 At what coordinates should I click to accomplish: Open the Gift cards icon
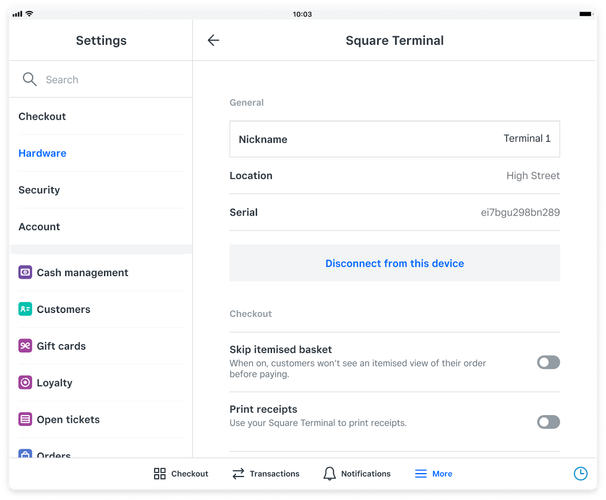(x=25, y=346)
